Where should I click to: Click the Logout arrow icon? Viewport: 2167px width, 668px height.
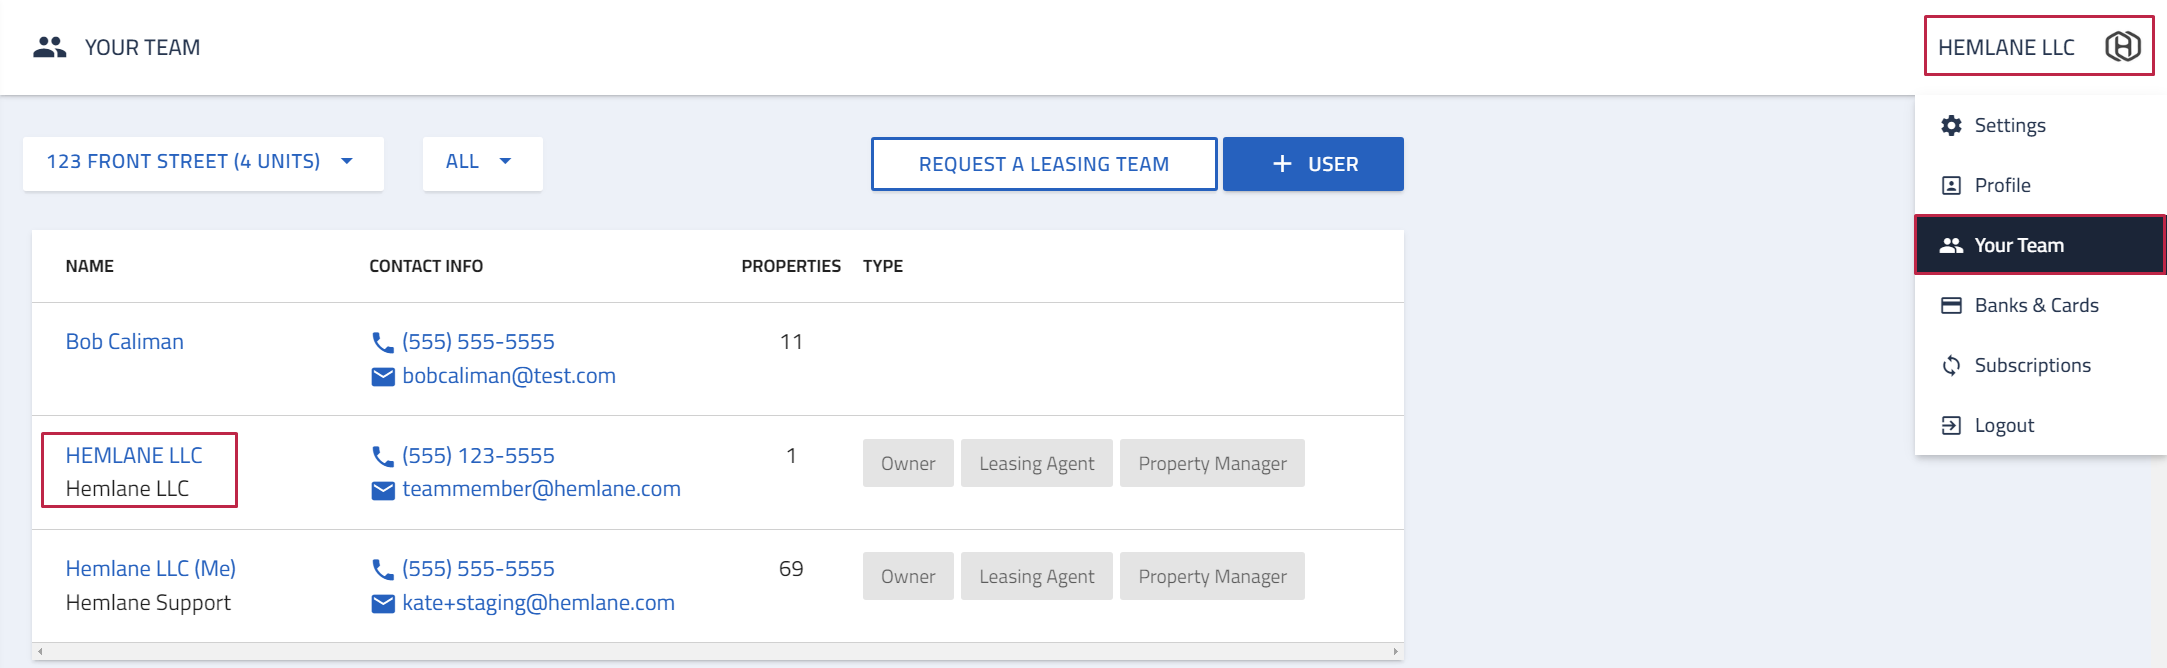click(x=1951, y=425)
